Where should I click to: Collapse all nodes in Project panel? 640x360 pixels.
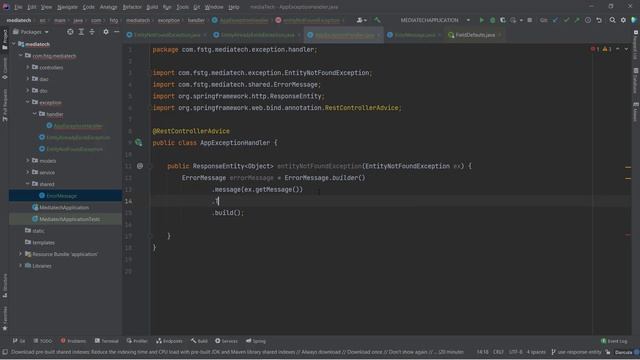click(x=92, y=31)
